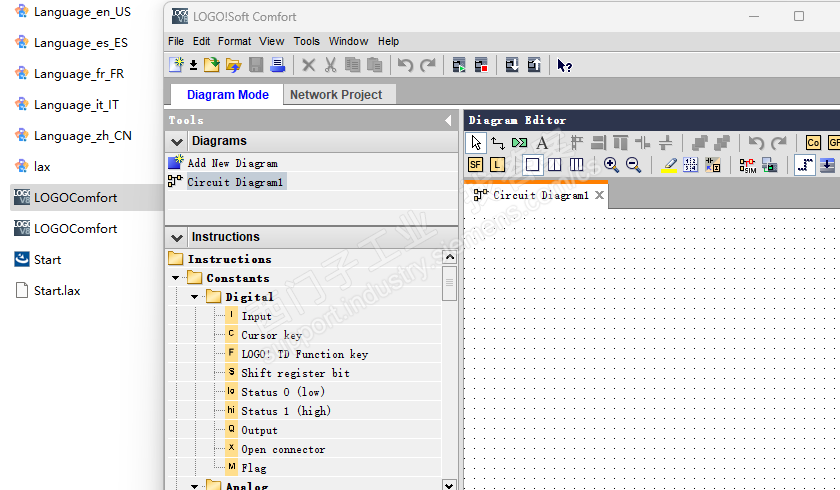Click the Open file folder icon
This screenshot has width=840, height=490.
pyautogui.click(x=212, y=65)
